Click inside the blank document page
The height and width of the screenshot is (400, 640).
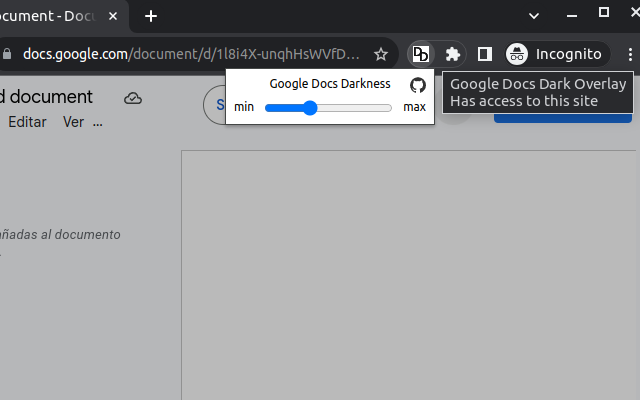click(x=410, y=275)
